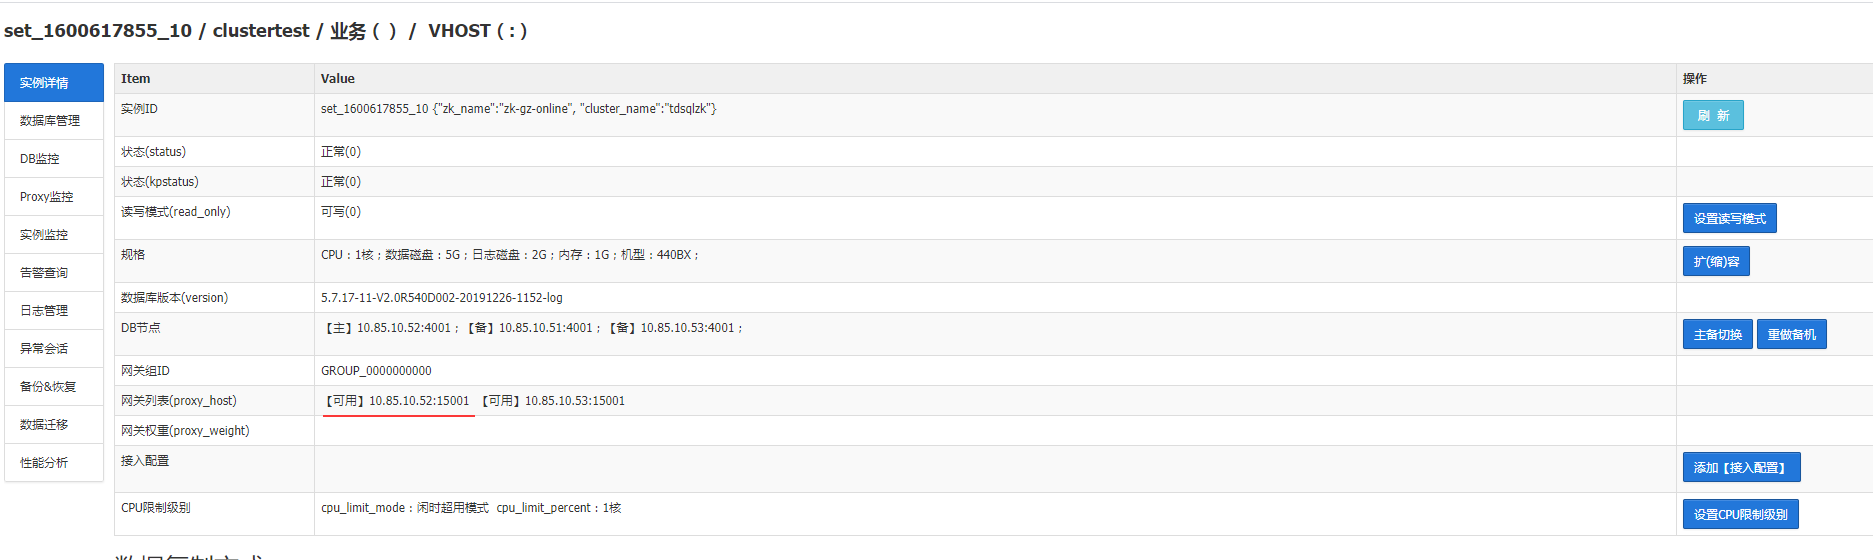This screenshot has height=560, width=1873.
Task: Open 性能分析 in the sidebar
Action: coord(54,463)
